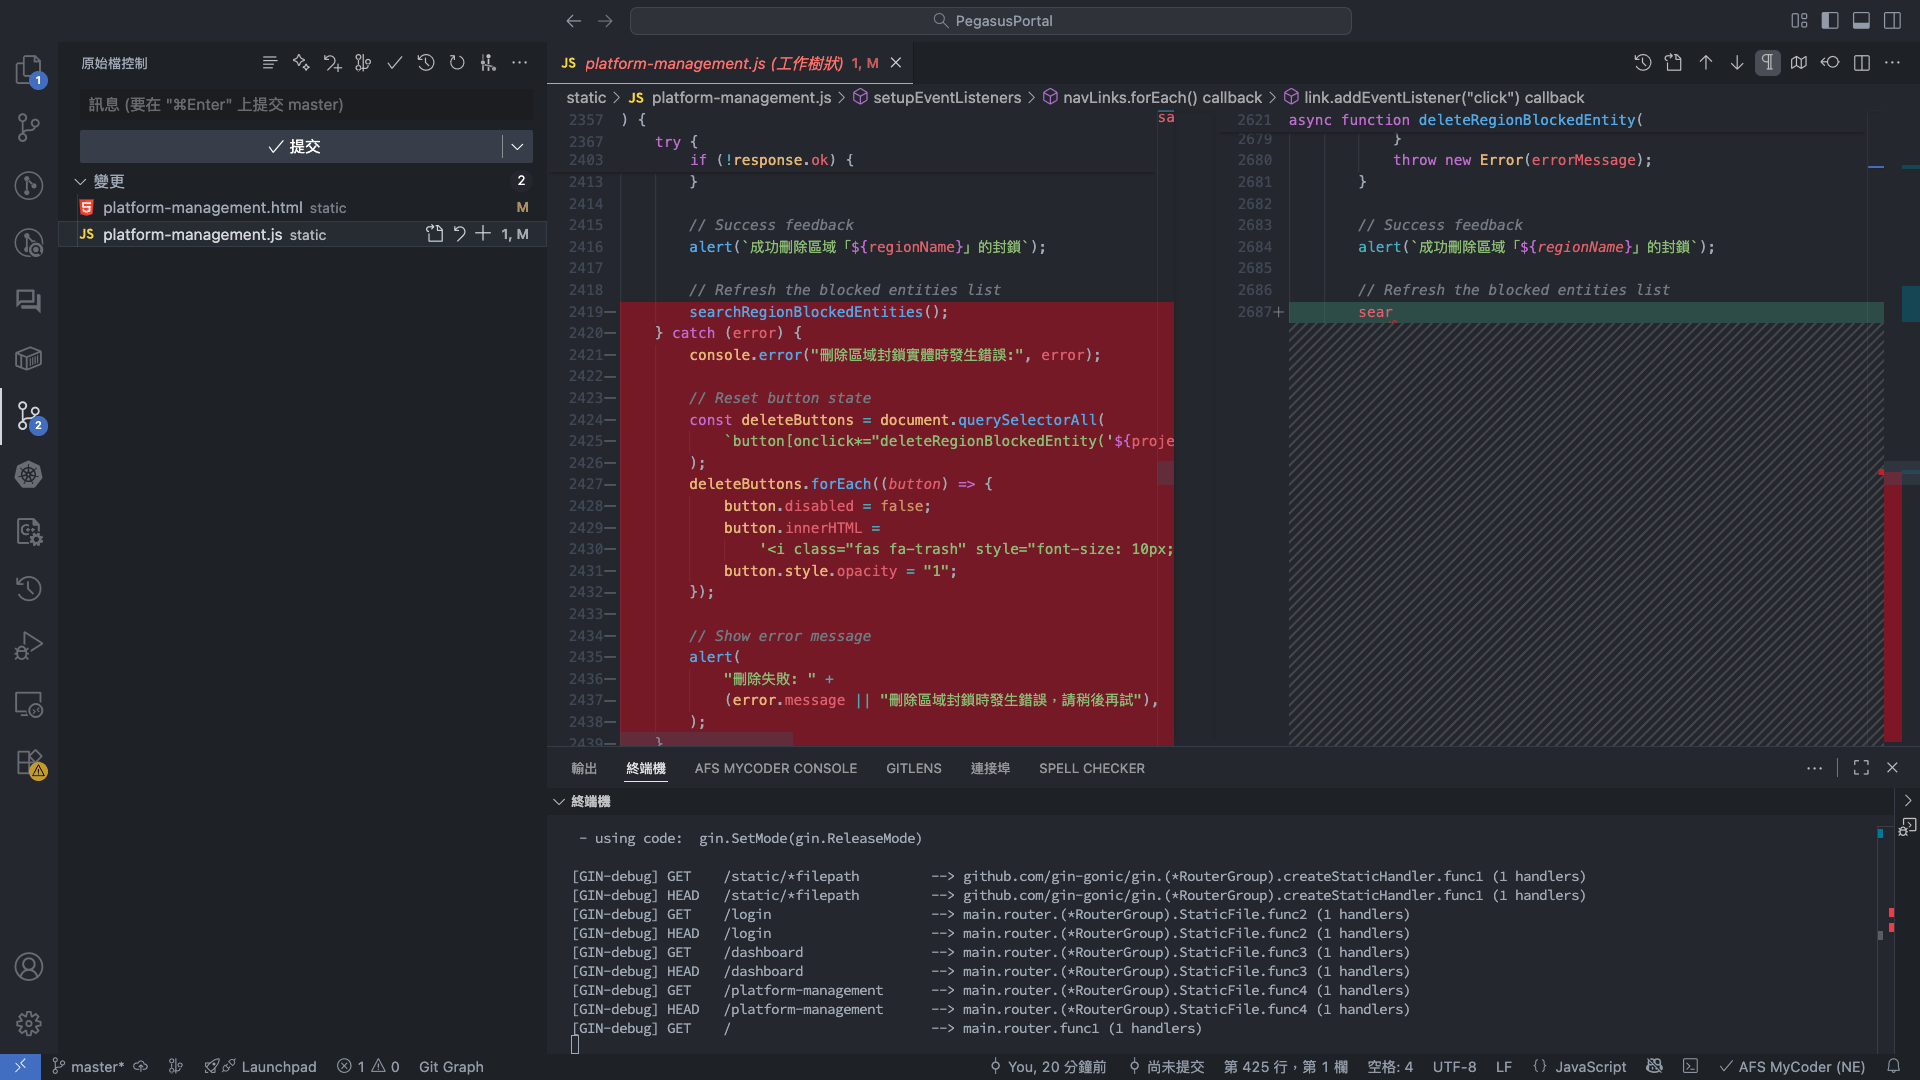The image size is (1920, 1080).
Task: Click the refresh icon in source control header
Action: click(x=457, y=63)
